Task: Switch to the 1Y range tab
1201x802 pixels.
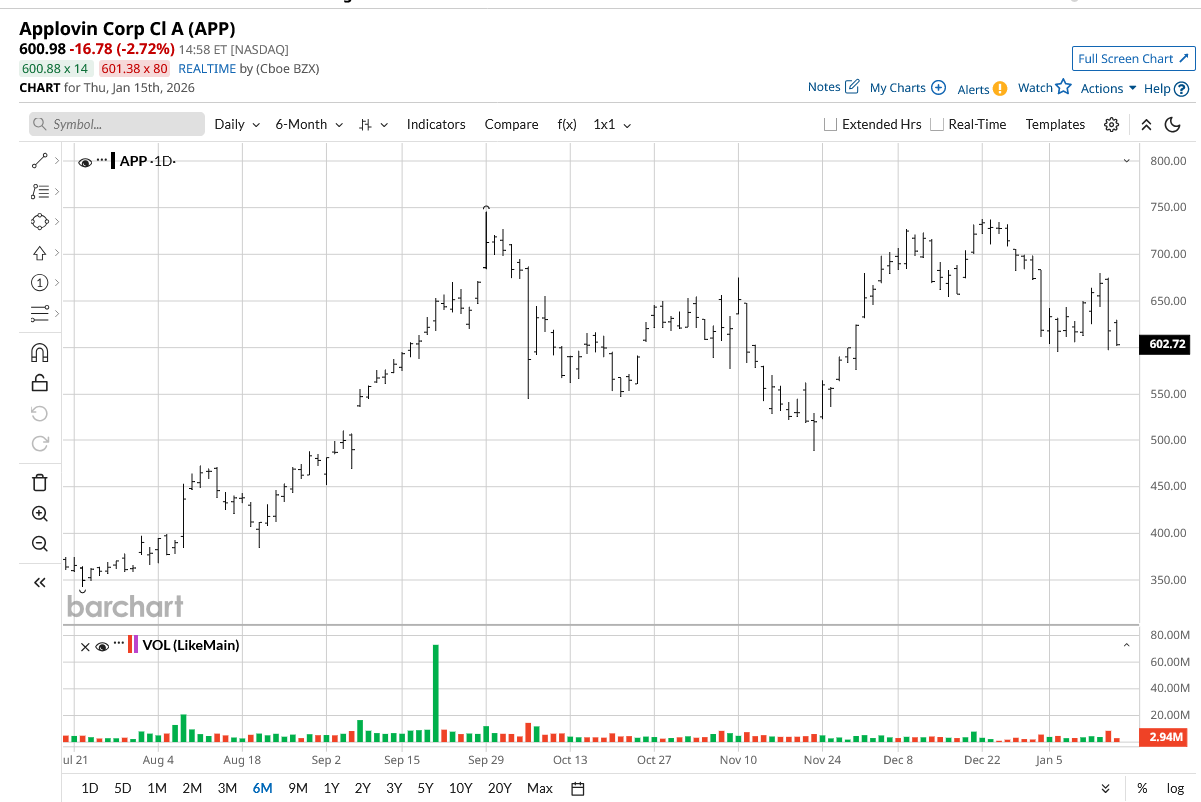Action: (x=331, y=788)
